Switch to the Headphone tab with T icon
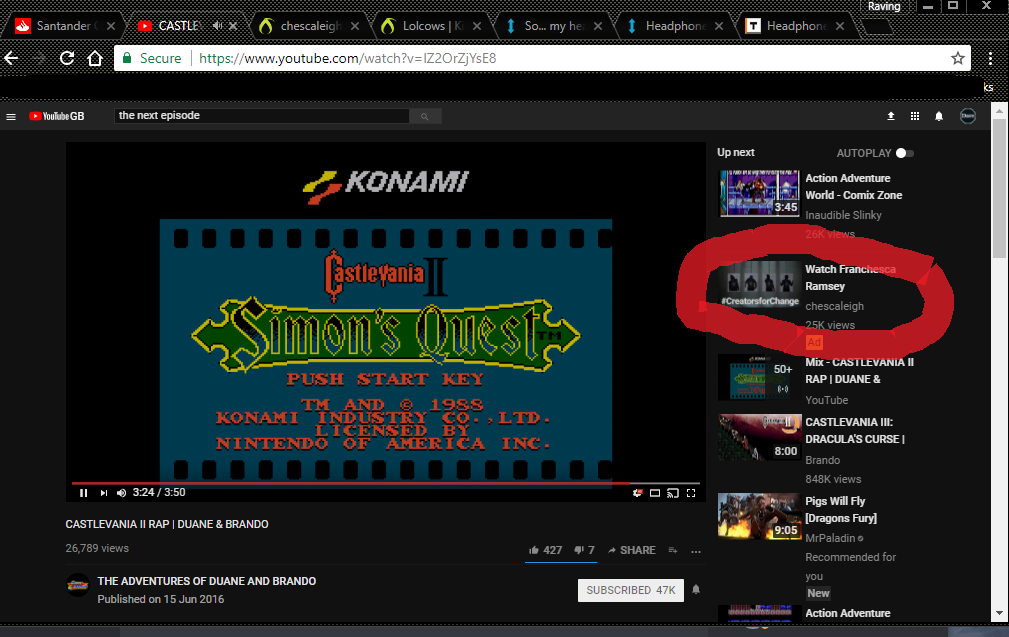 (x=795, y=26)
